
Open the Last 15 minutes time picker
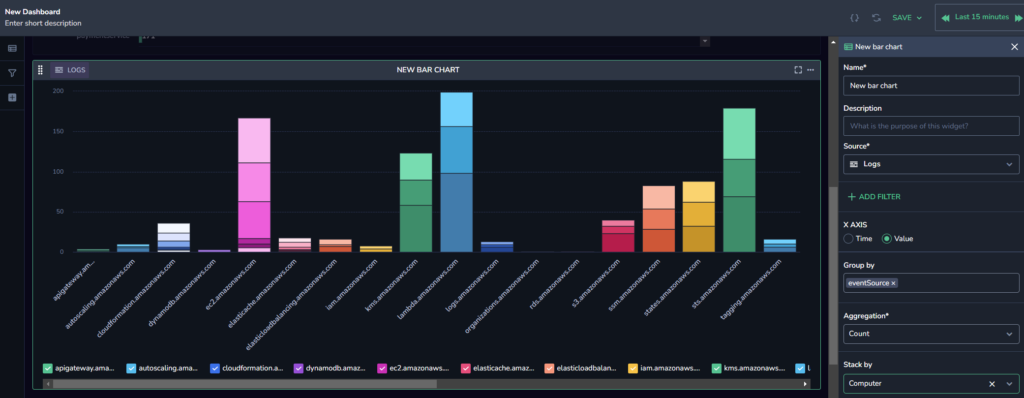(982, 17)
